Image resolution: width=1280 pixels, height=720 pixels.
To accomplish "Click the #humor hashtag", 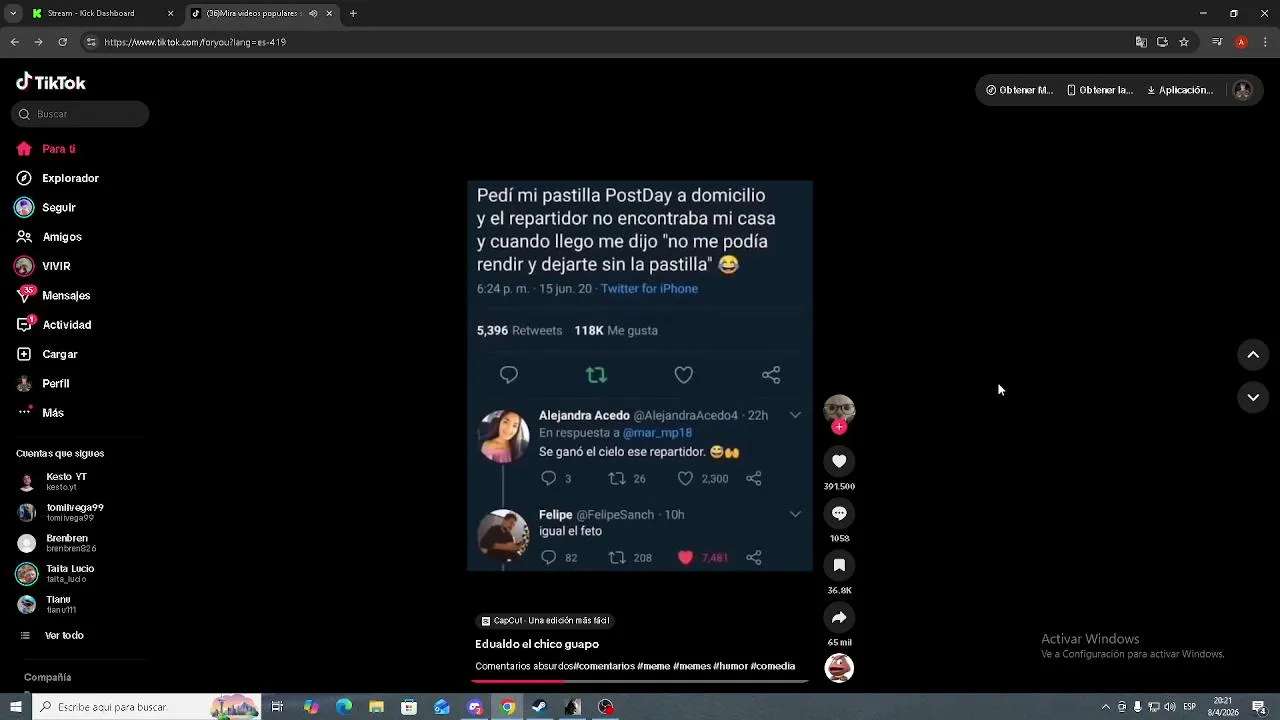I will 729,666.
